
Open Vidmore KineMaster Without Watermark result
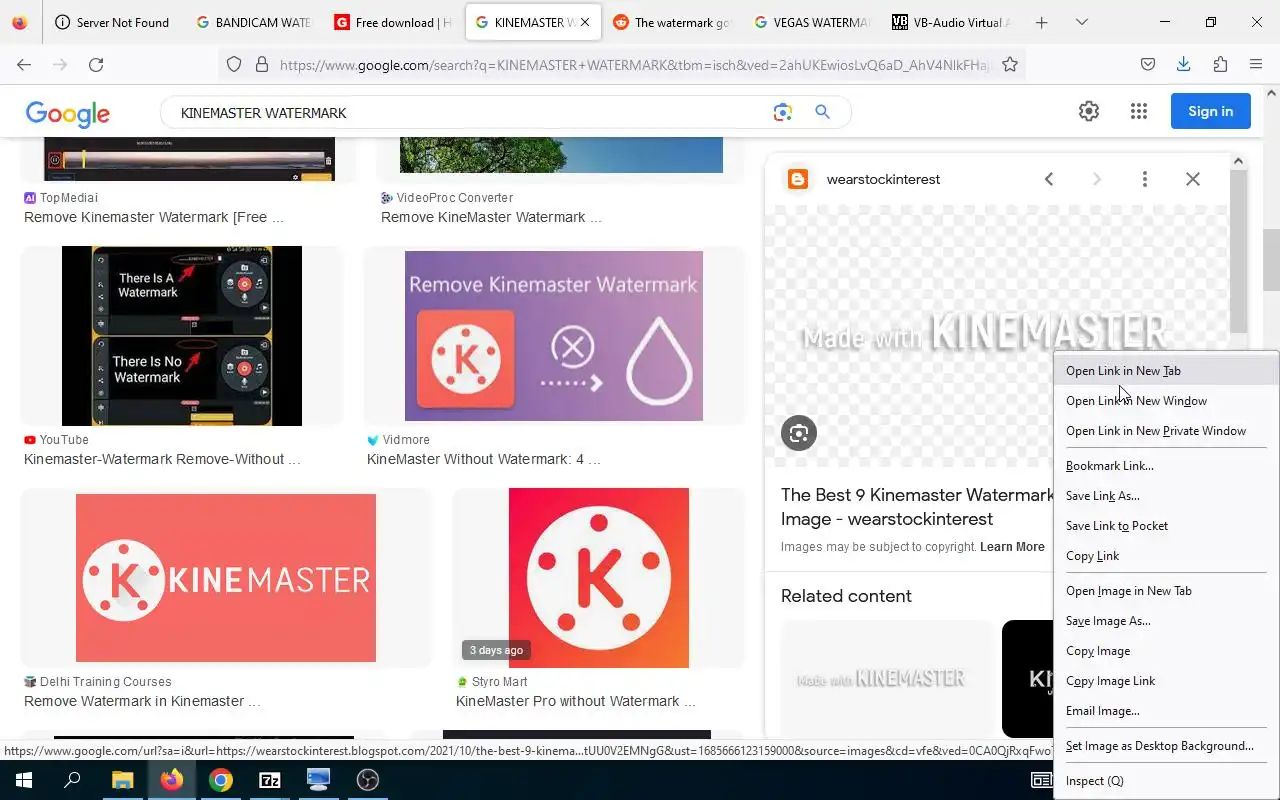(x=484, y=459)
